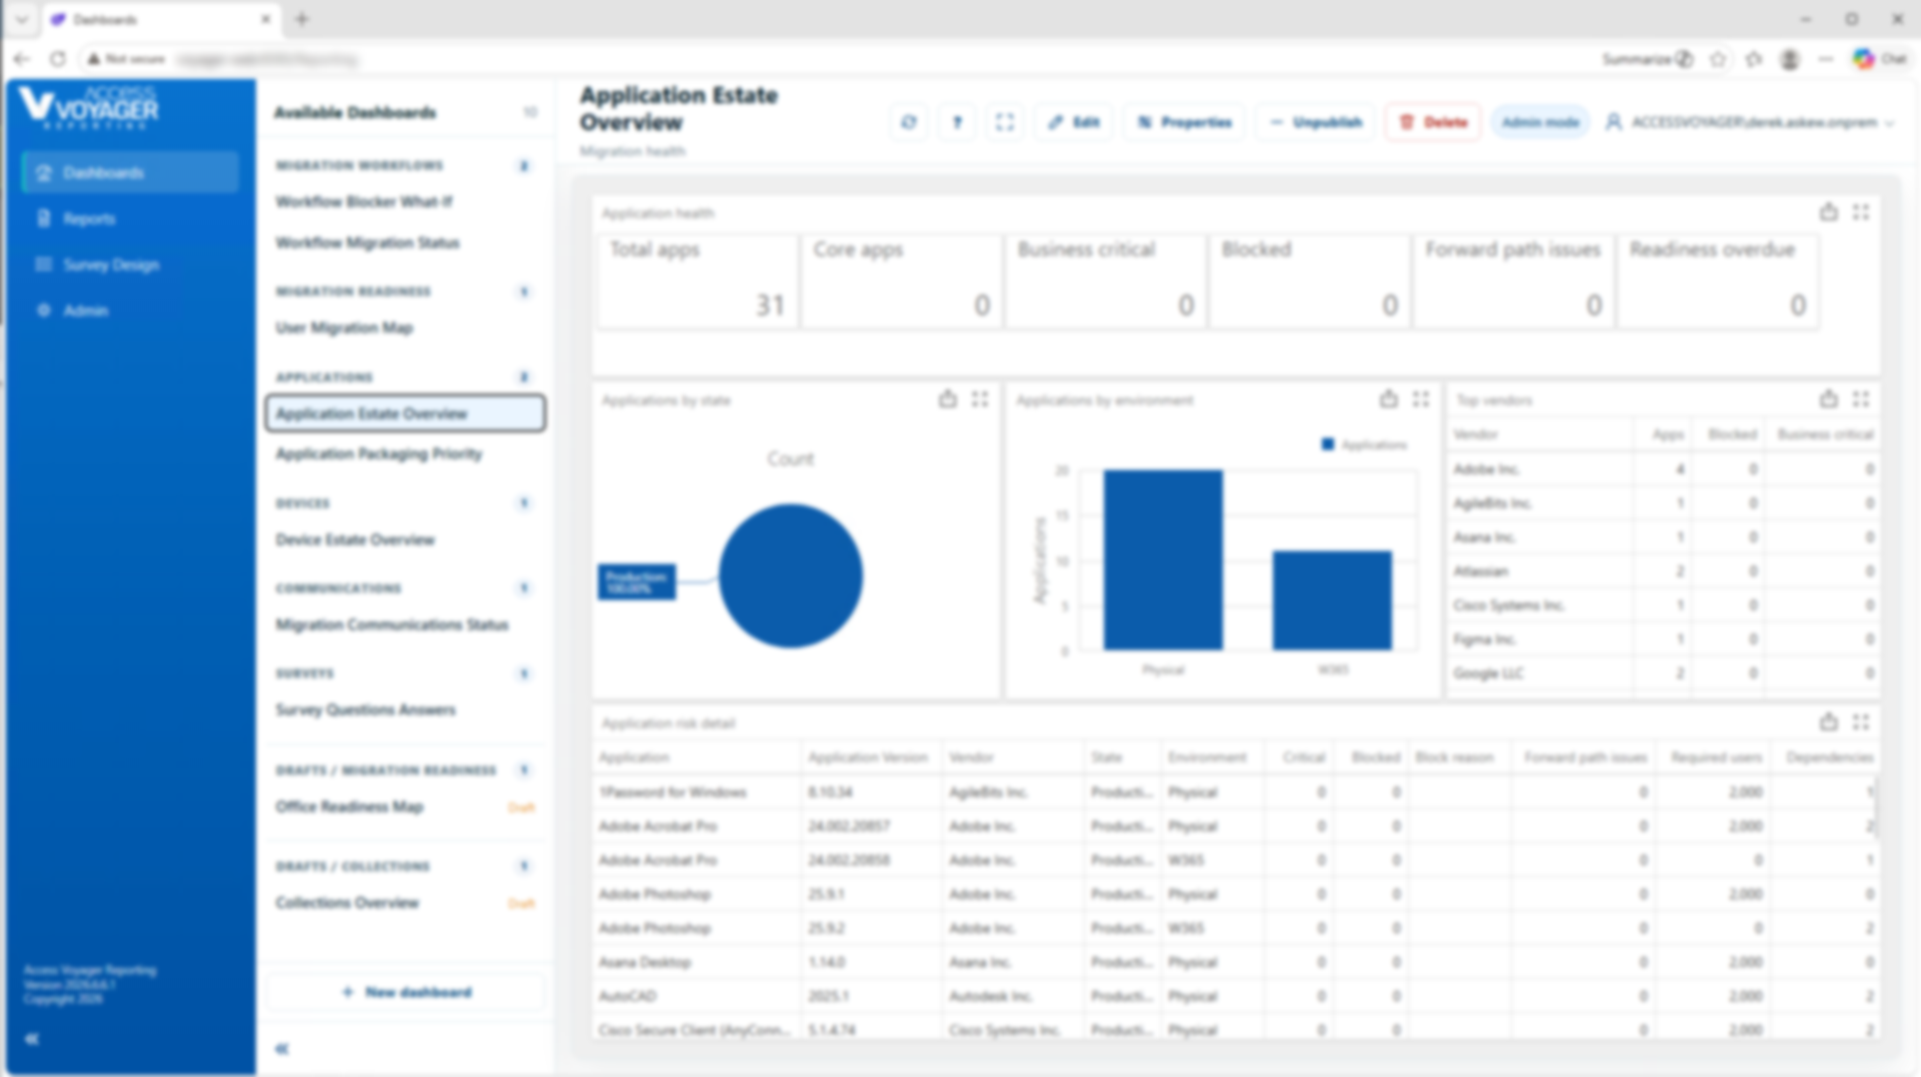Maximize the Applications by environment chart

[1420, 399]
